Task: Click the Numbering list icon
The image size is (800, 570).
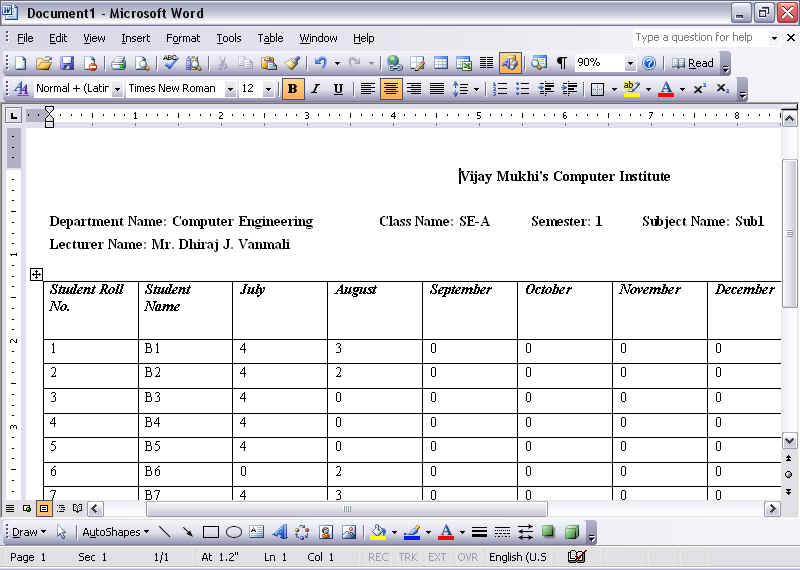Action: [499, 89]
